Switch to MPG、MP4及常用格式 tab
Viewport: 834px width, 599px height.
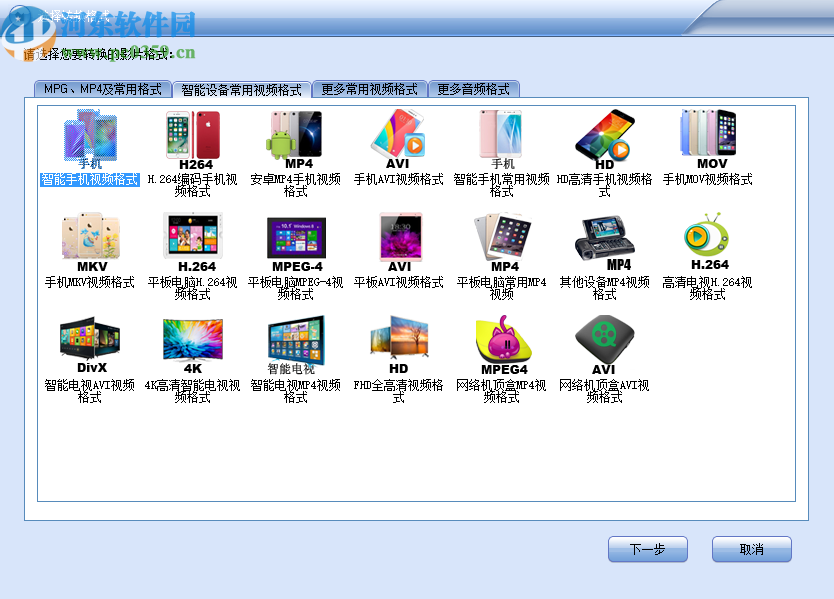coord(103,89)
